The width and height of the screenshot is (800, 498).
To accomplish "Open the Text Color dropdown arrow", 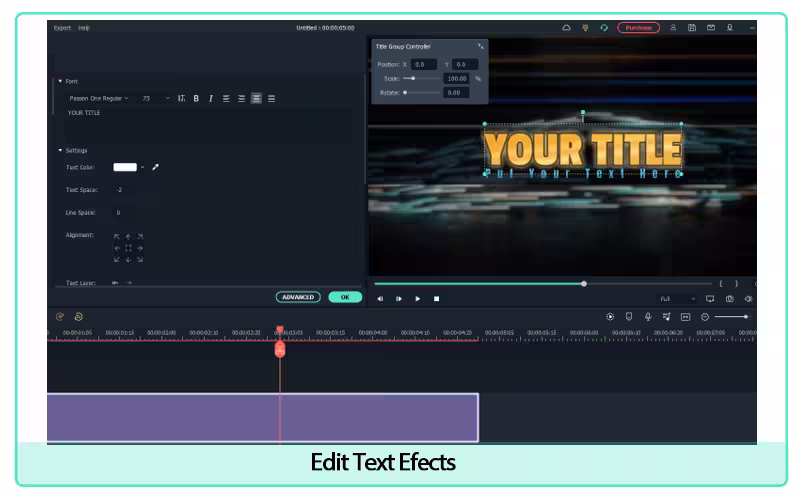I will coord(142,167).
